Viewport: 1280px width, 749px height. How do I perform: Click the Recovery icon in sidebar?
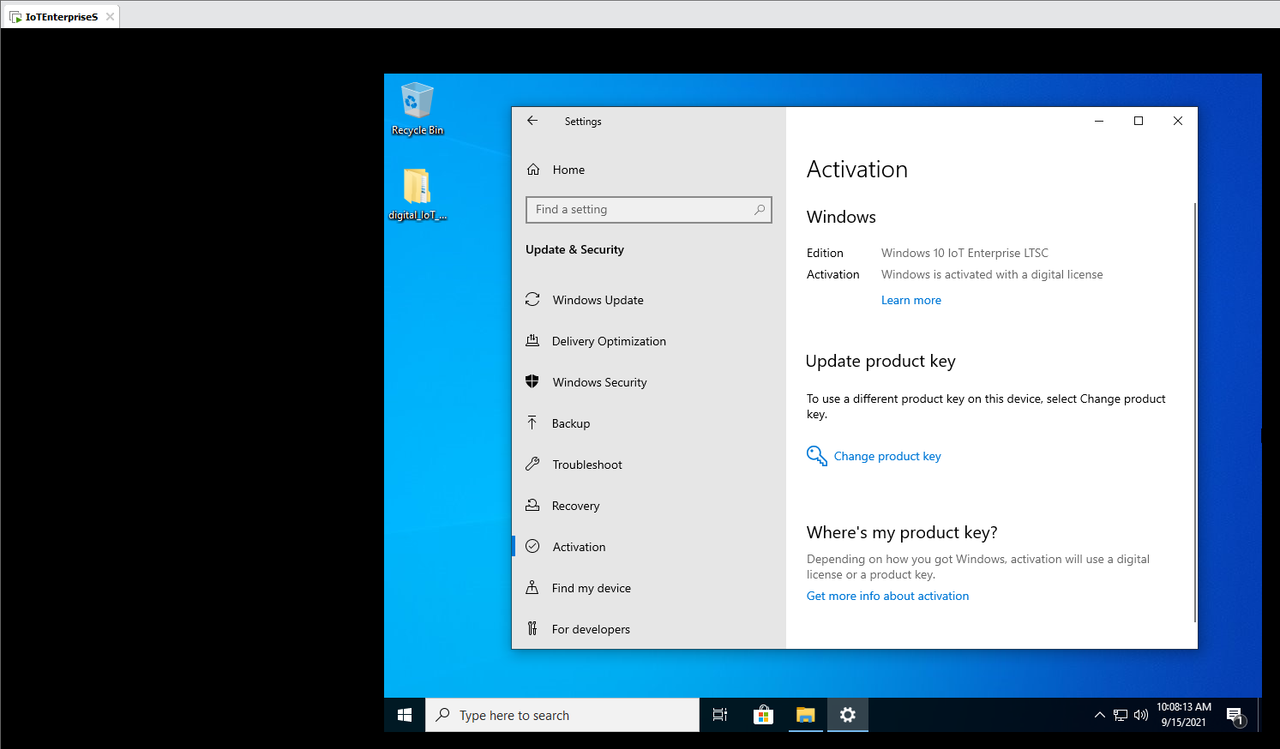[532, 505]
